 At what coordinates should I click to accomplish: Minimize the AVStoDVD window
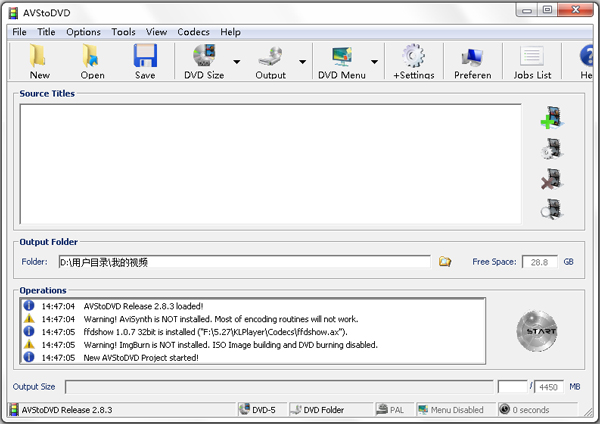tap(527, 10)
